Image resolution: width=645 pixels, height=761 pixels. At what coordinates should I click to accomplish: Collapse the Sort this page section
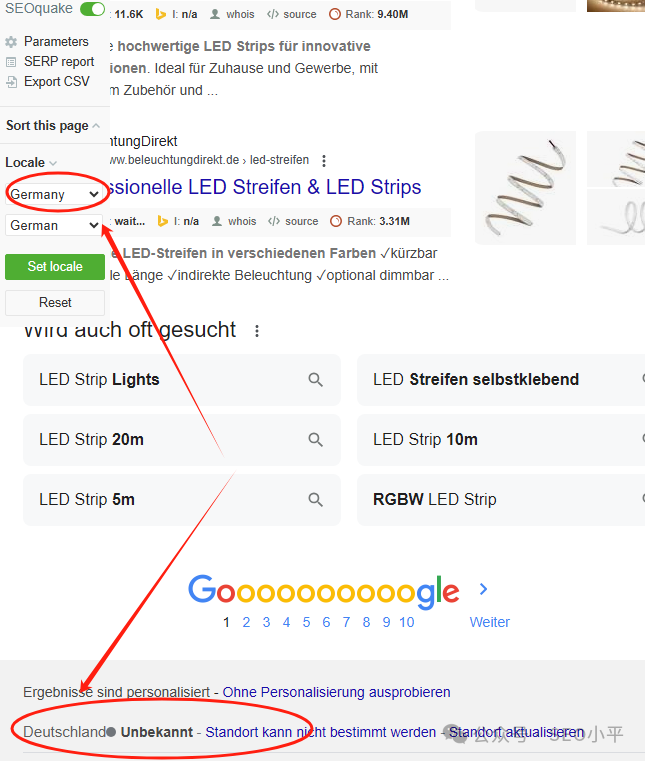click(x=96, y=126)
